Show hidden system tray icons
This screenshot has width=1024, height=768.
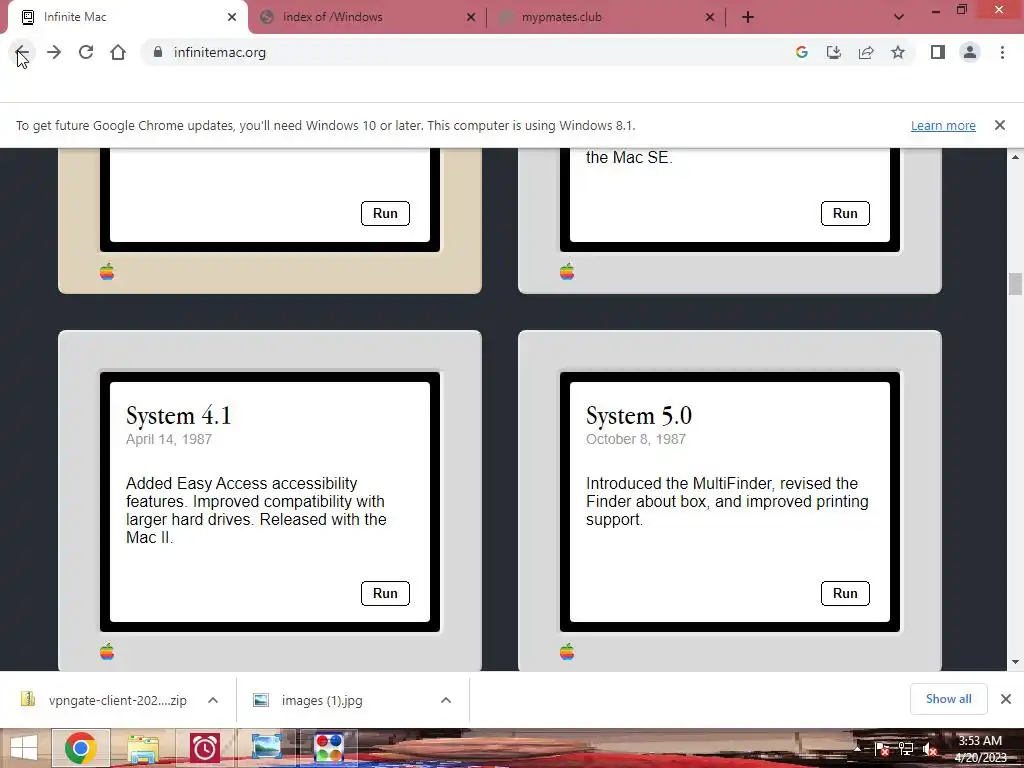tap(857, 749)
